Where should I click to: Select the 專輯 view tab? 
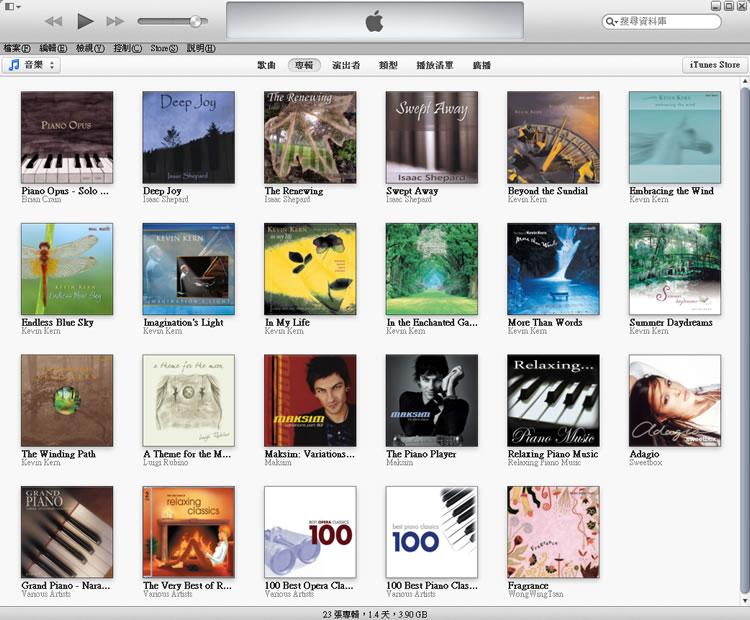pos(304,66)
